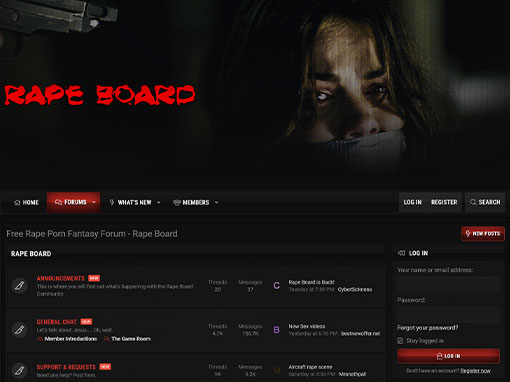Expand the Members dropdown arrow
The height and width of the screenshot is (382, 510).
(216, 202)
